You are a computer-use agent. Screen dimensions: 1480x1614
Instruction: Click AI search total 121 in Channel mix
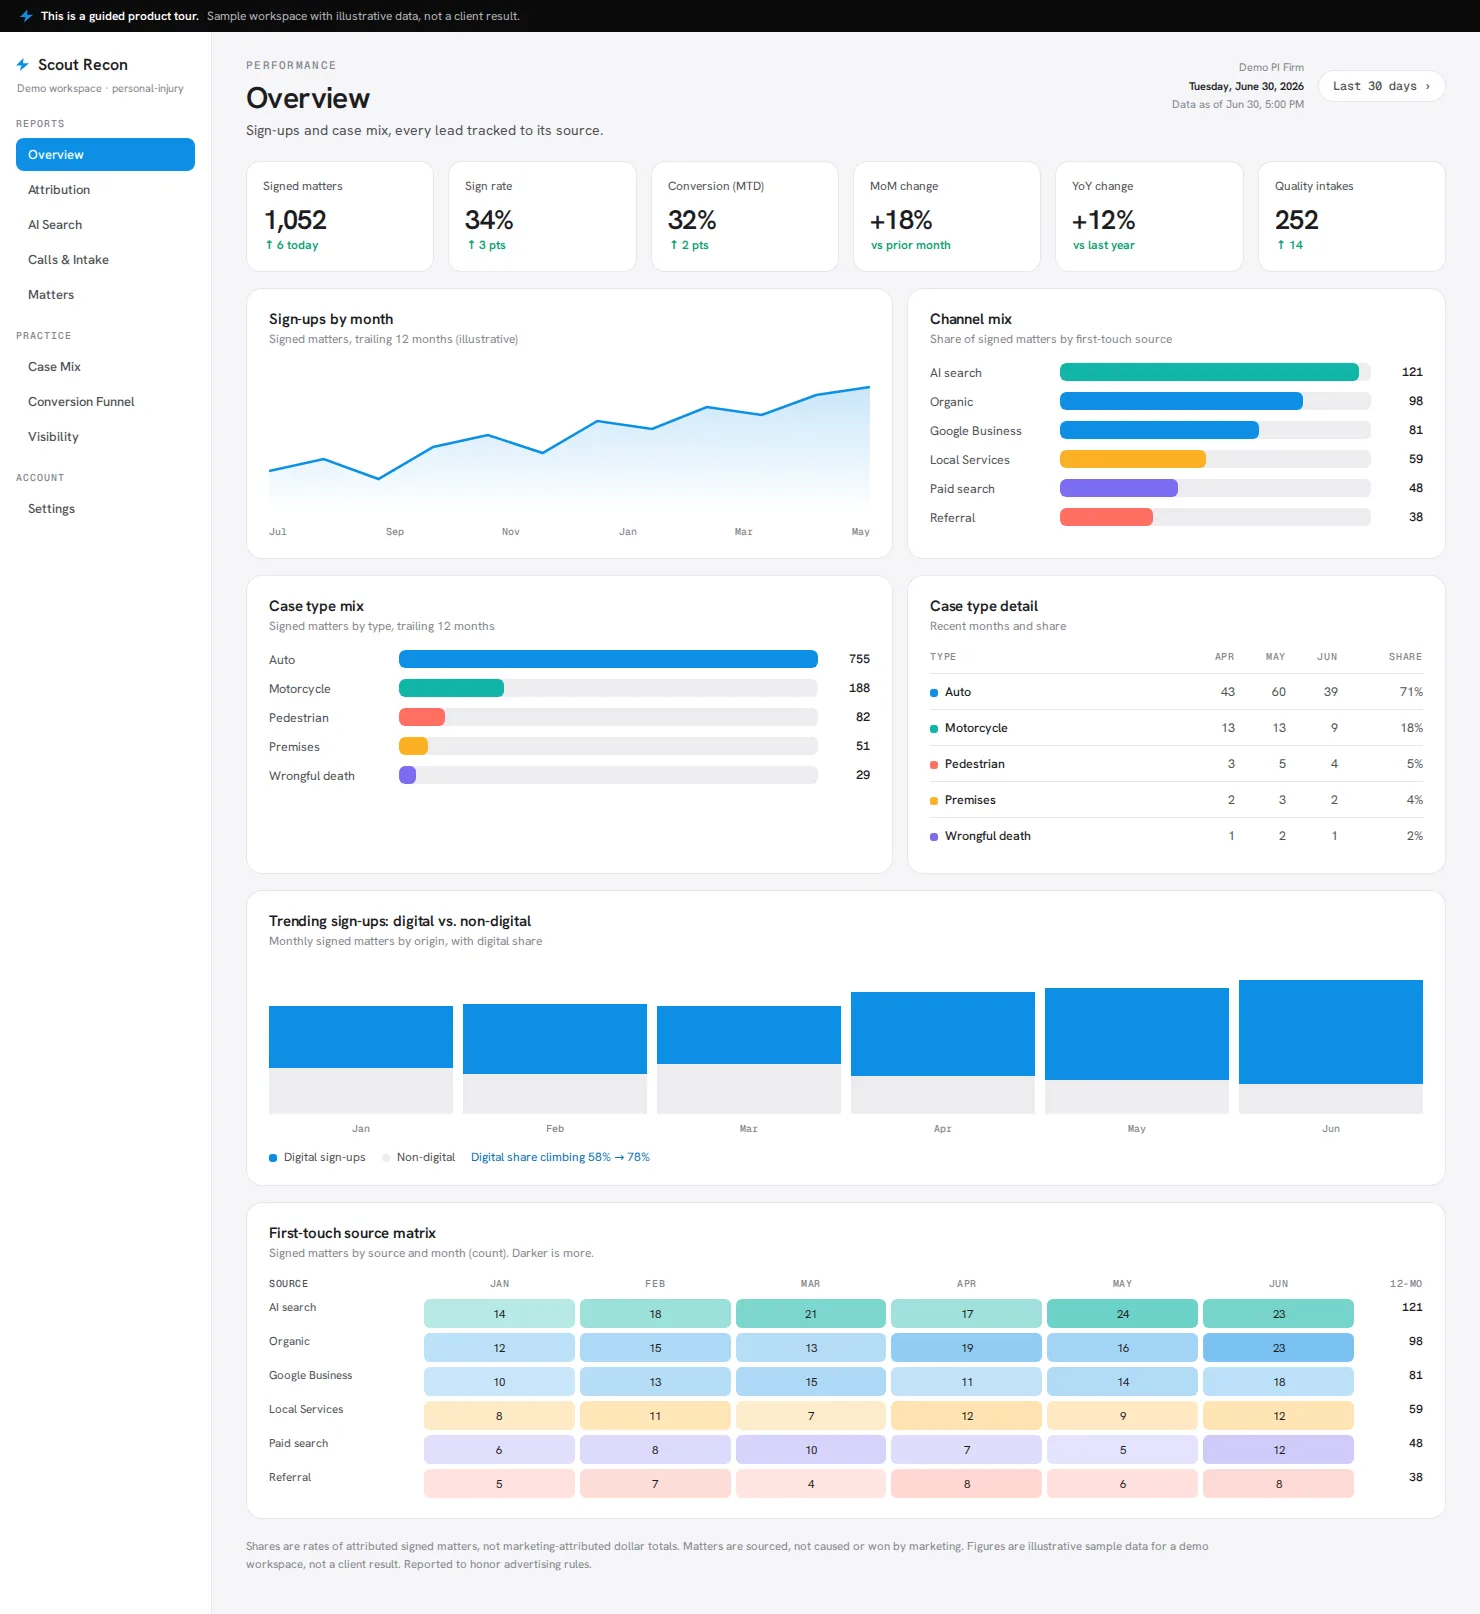click(1412, 372)
